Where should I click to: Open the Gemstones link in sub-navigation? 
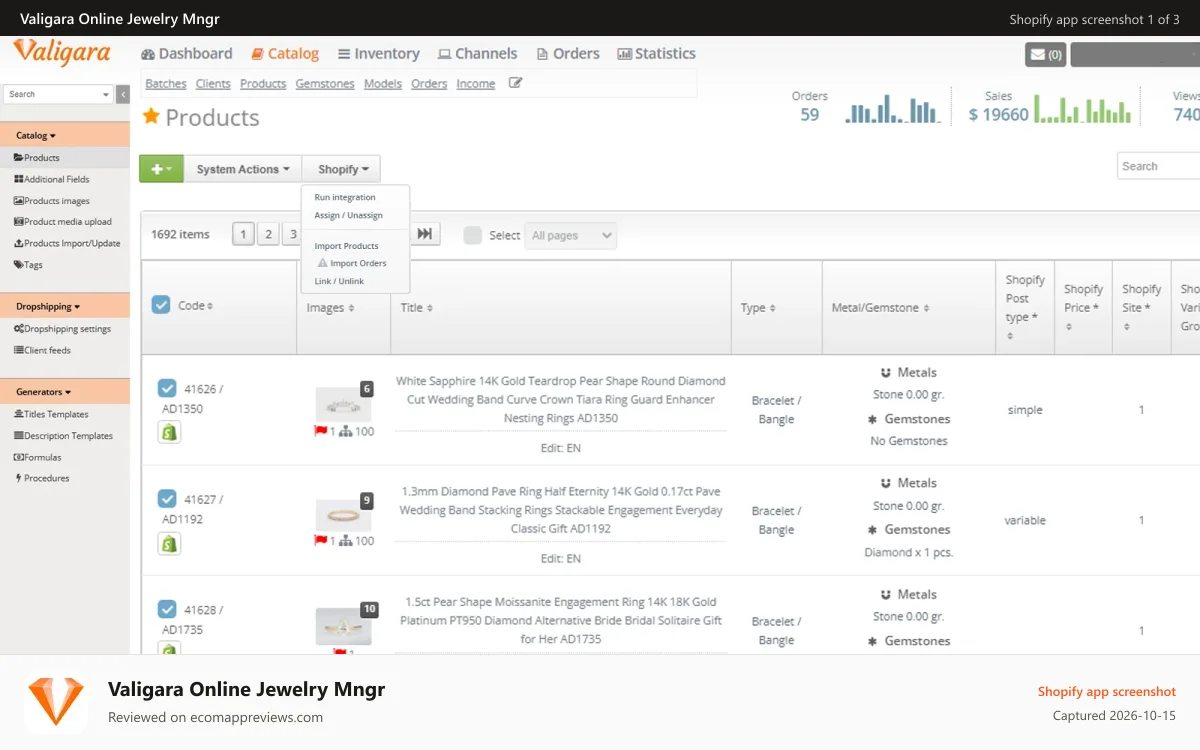pos(325,84)
